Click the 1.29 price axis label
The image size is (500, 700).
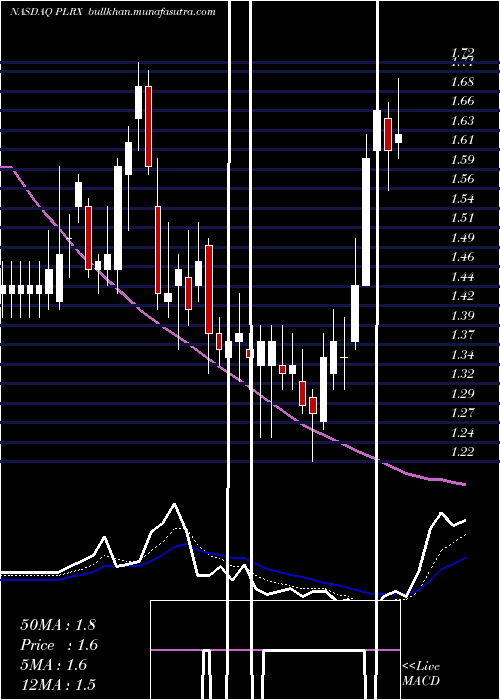(x=462, y=393)
